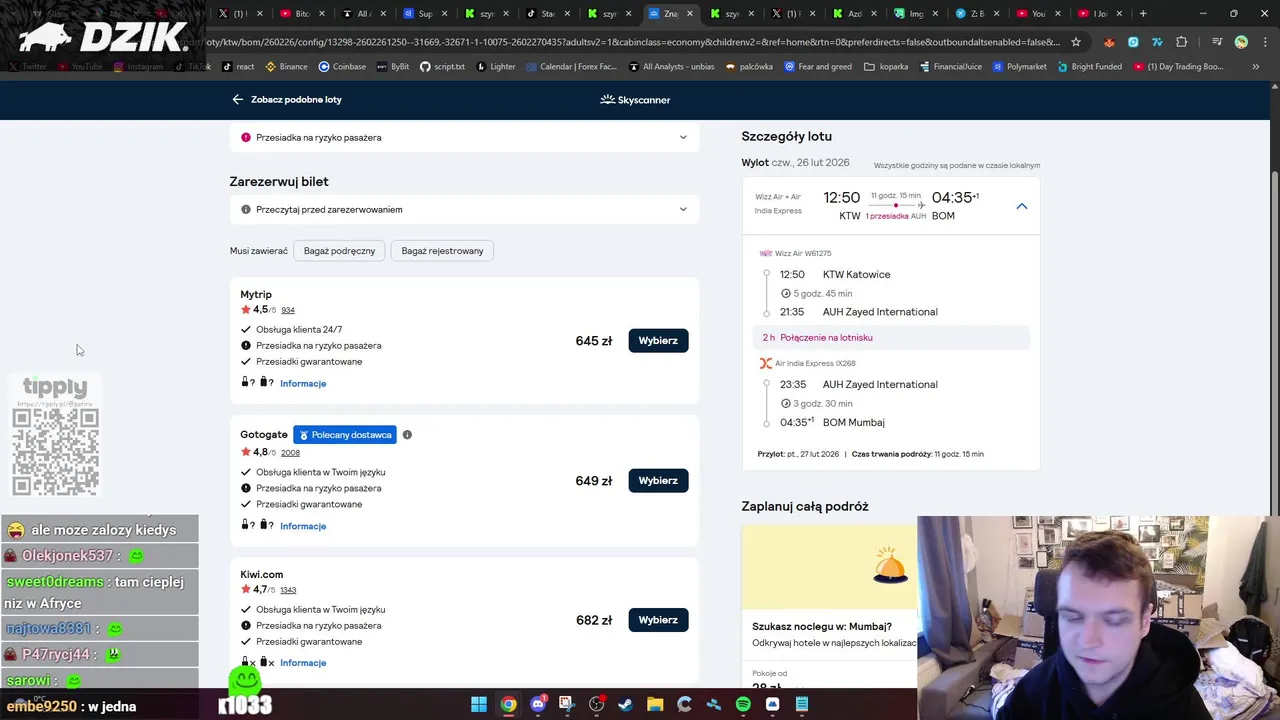Image resolution: width=1280 pixels, height=720 pixels.
Task: Open the Skyscanner logo link
Action: click(x=635, y=100)
